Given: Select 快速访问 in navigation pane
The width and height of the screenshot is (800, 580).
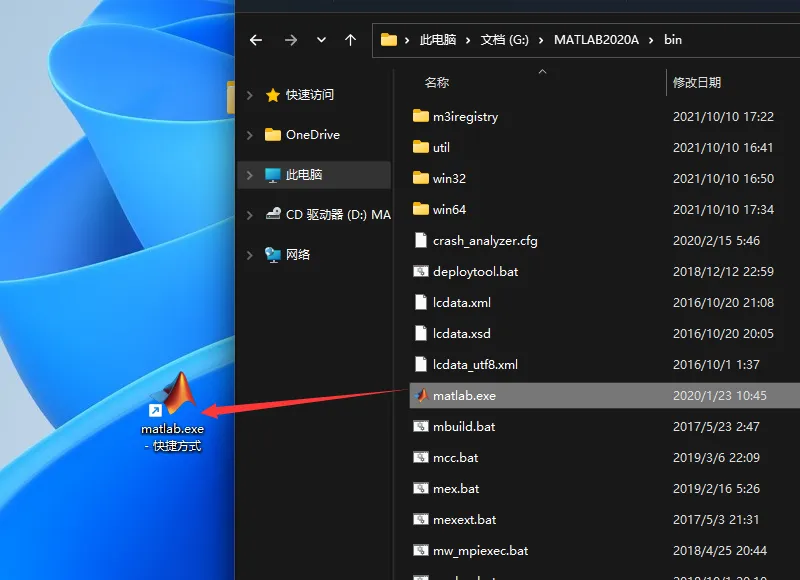Looking at the screenshot, I should (x=310, y=95).
